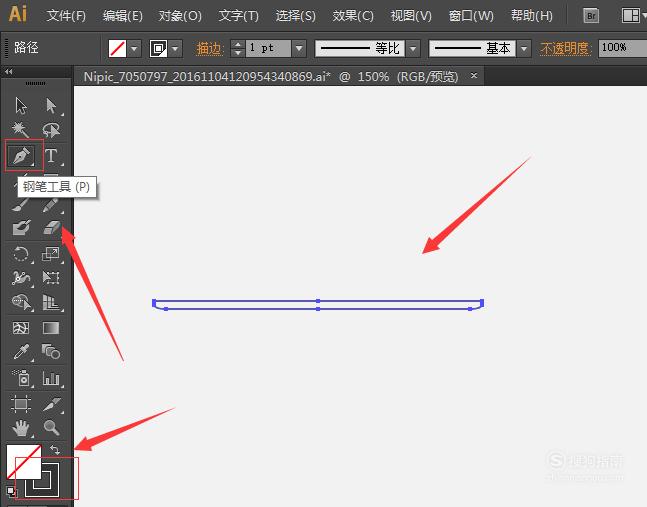Select the Type tool
The image size is (647, 507).
[51, 156]
